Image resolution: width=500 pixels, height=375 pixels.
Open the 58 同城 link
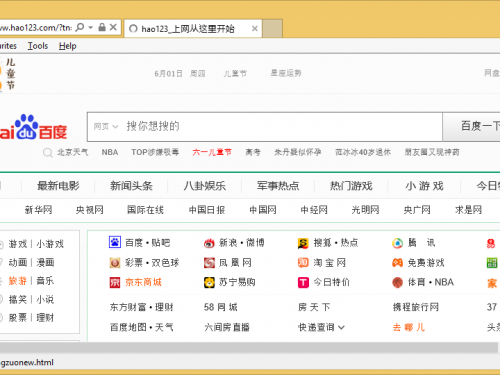(x=221, y=307)
